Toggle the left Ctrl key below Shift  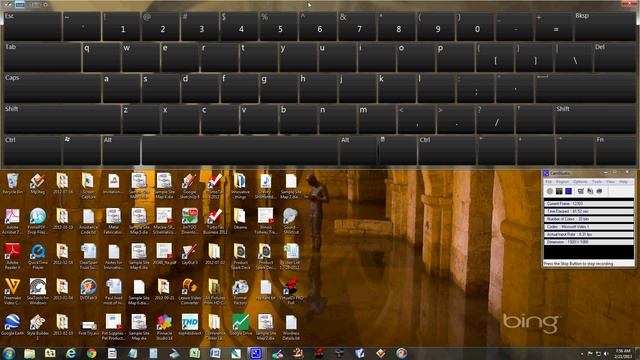(32, 150)
